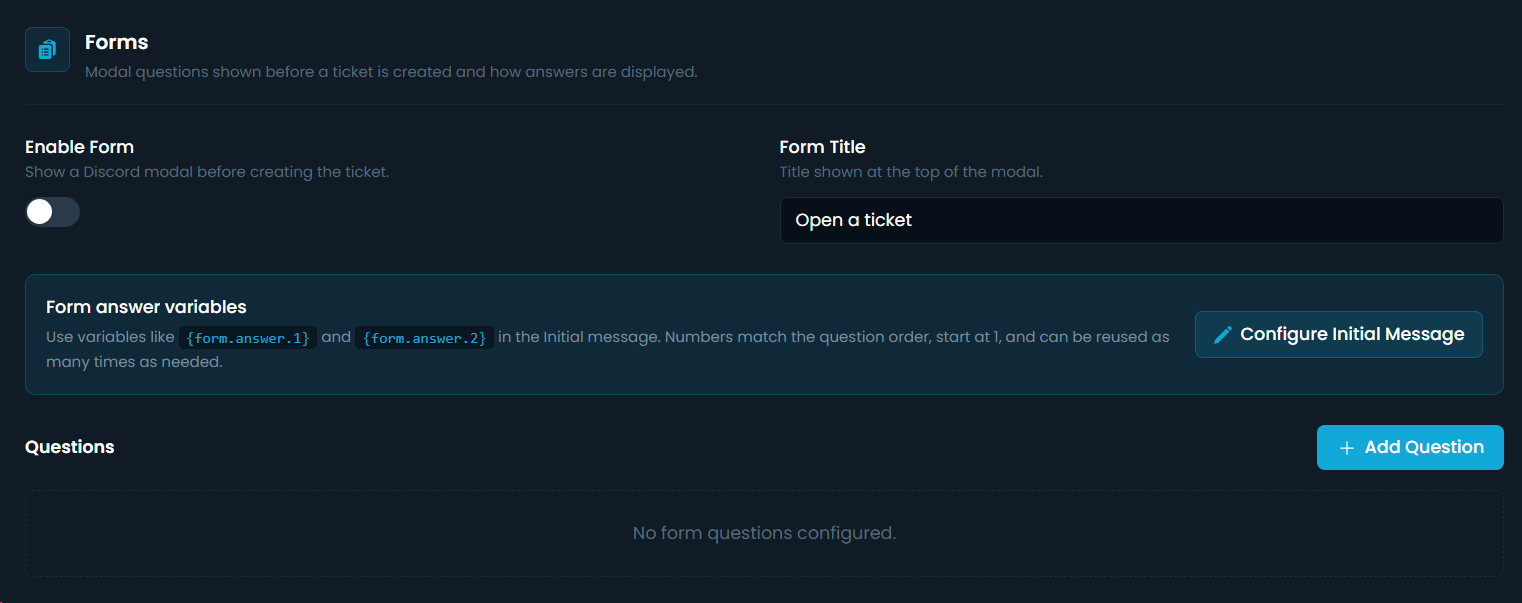Open Configure Initial Message
The width and height of the screenshot is (1522, 603).
(x=1338, y=334)
